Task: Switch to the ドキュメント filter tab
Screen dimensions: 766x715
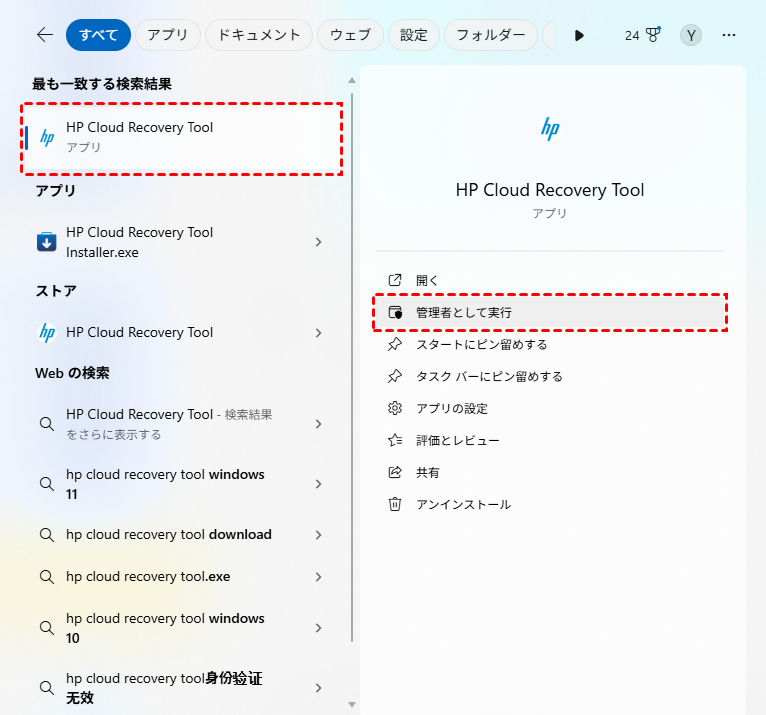Action: (x=258, y=35)
